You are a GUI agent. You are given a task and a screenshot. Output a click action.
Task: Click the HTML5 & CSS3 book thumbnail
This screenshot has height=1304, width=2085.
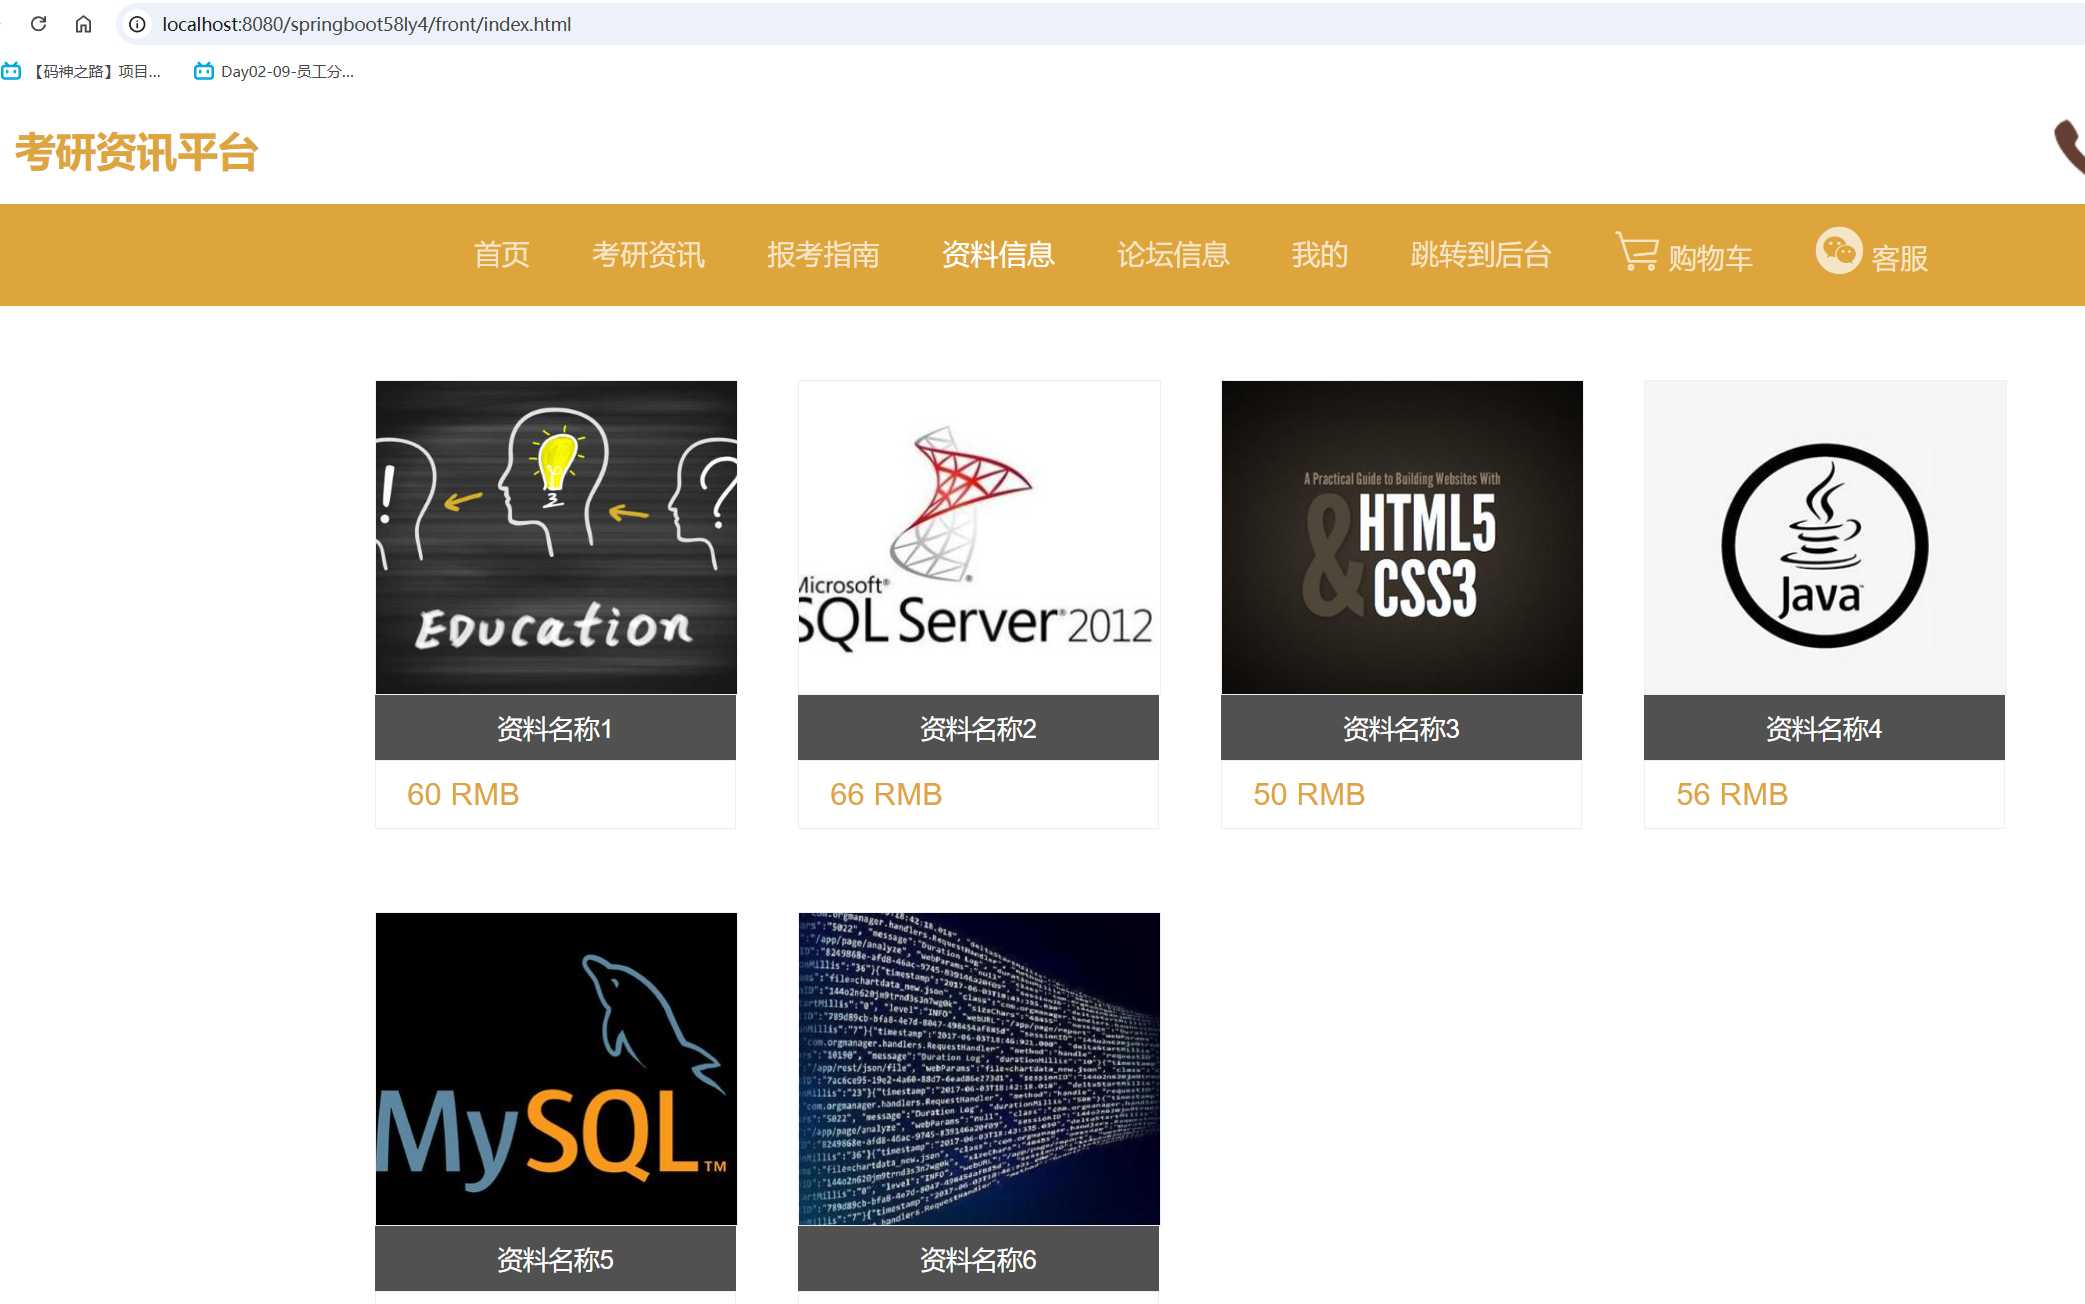tap(1402, 537)
